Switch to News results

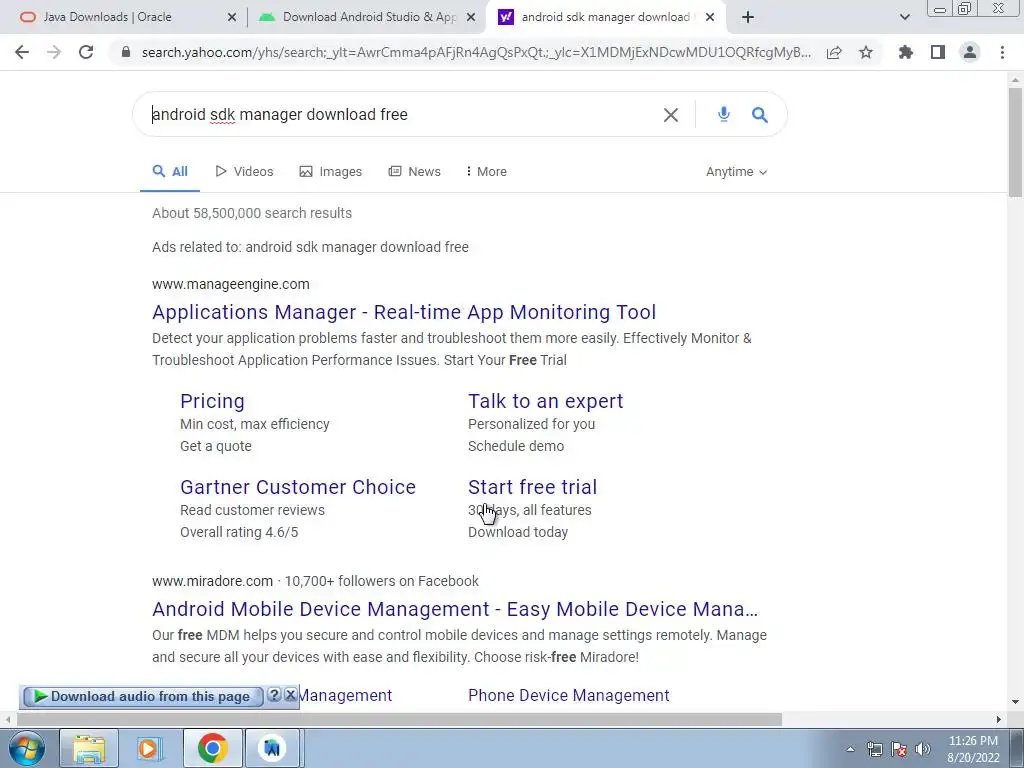click(x=415, y=172)
